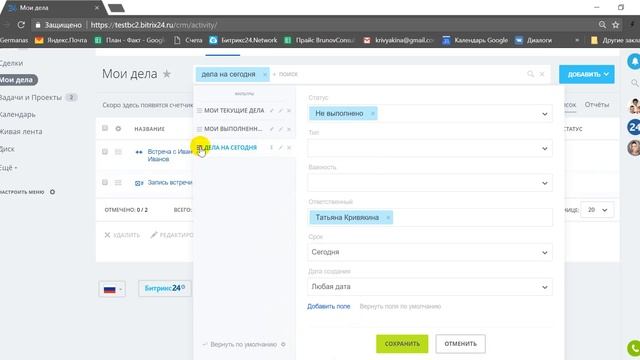Remove the 'дела на сегодня' filter tag
The height and width of the screenshot is (360, 640).
(264, 74)
